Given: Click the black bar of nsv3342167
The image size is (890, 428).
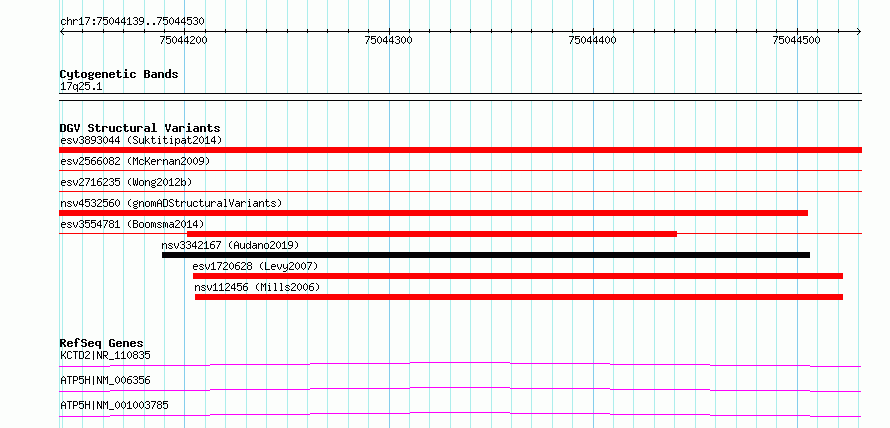Looking at the screenshot, I should [x=486, y=255].
